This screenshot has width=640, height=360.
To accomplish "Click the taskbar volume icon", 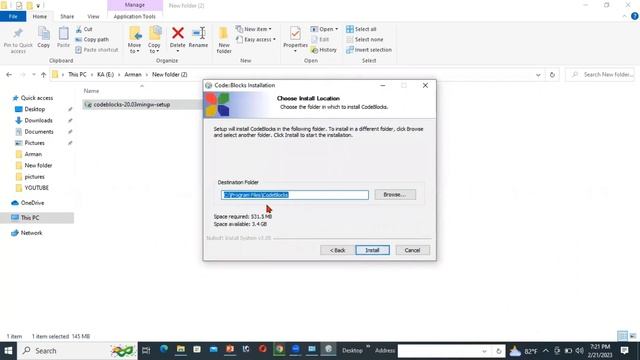I will point(580,351).
